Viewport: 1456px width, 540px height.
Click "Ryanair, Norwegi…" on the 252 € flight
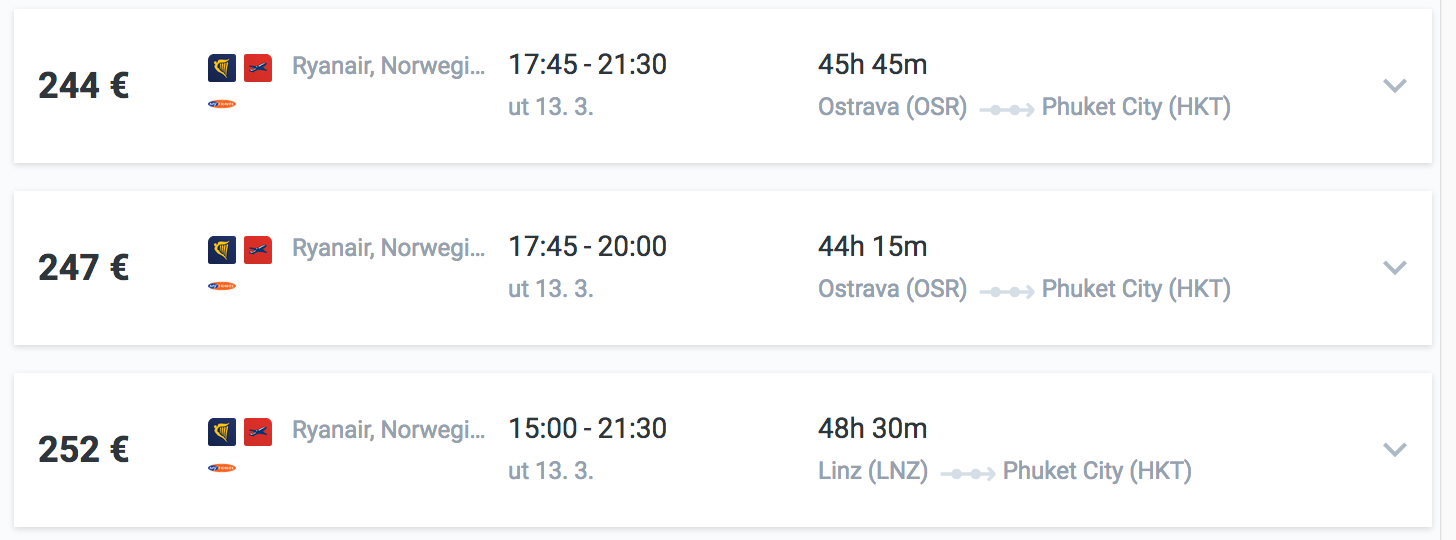coord(389,430)
